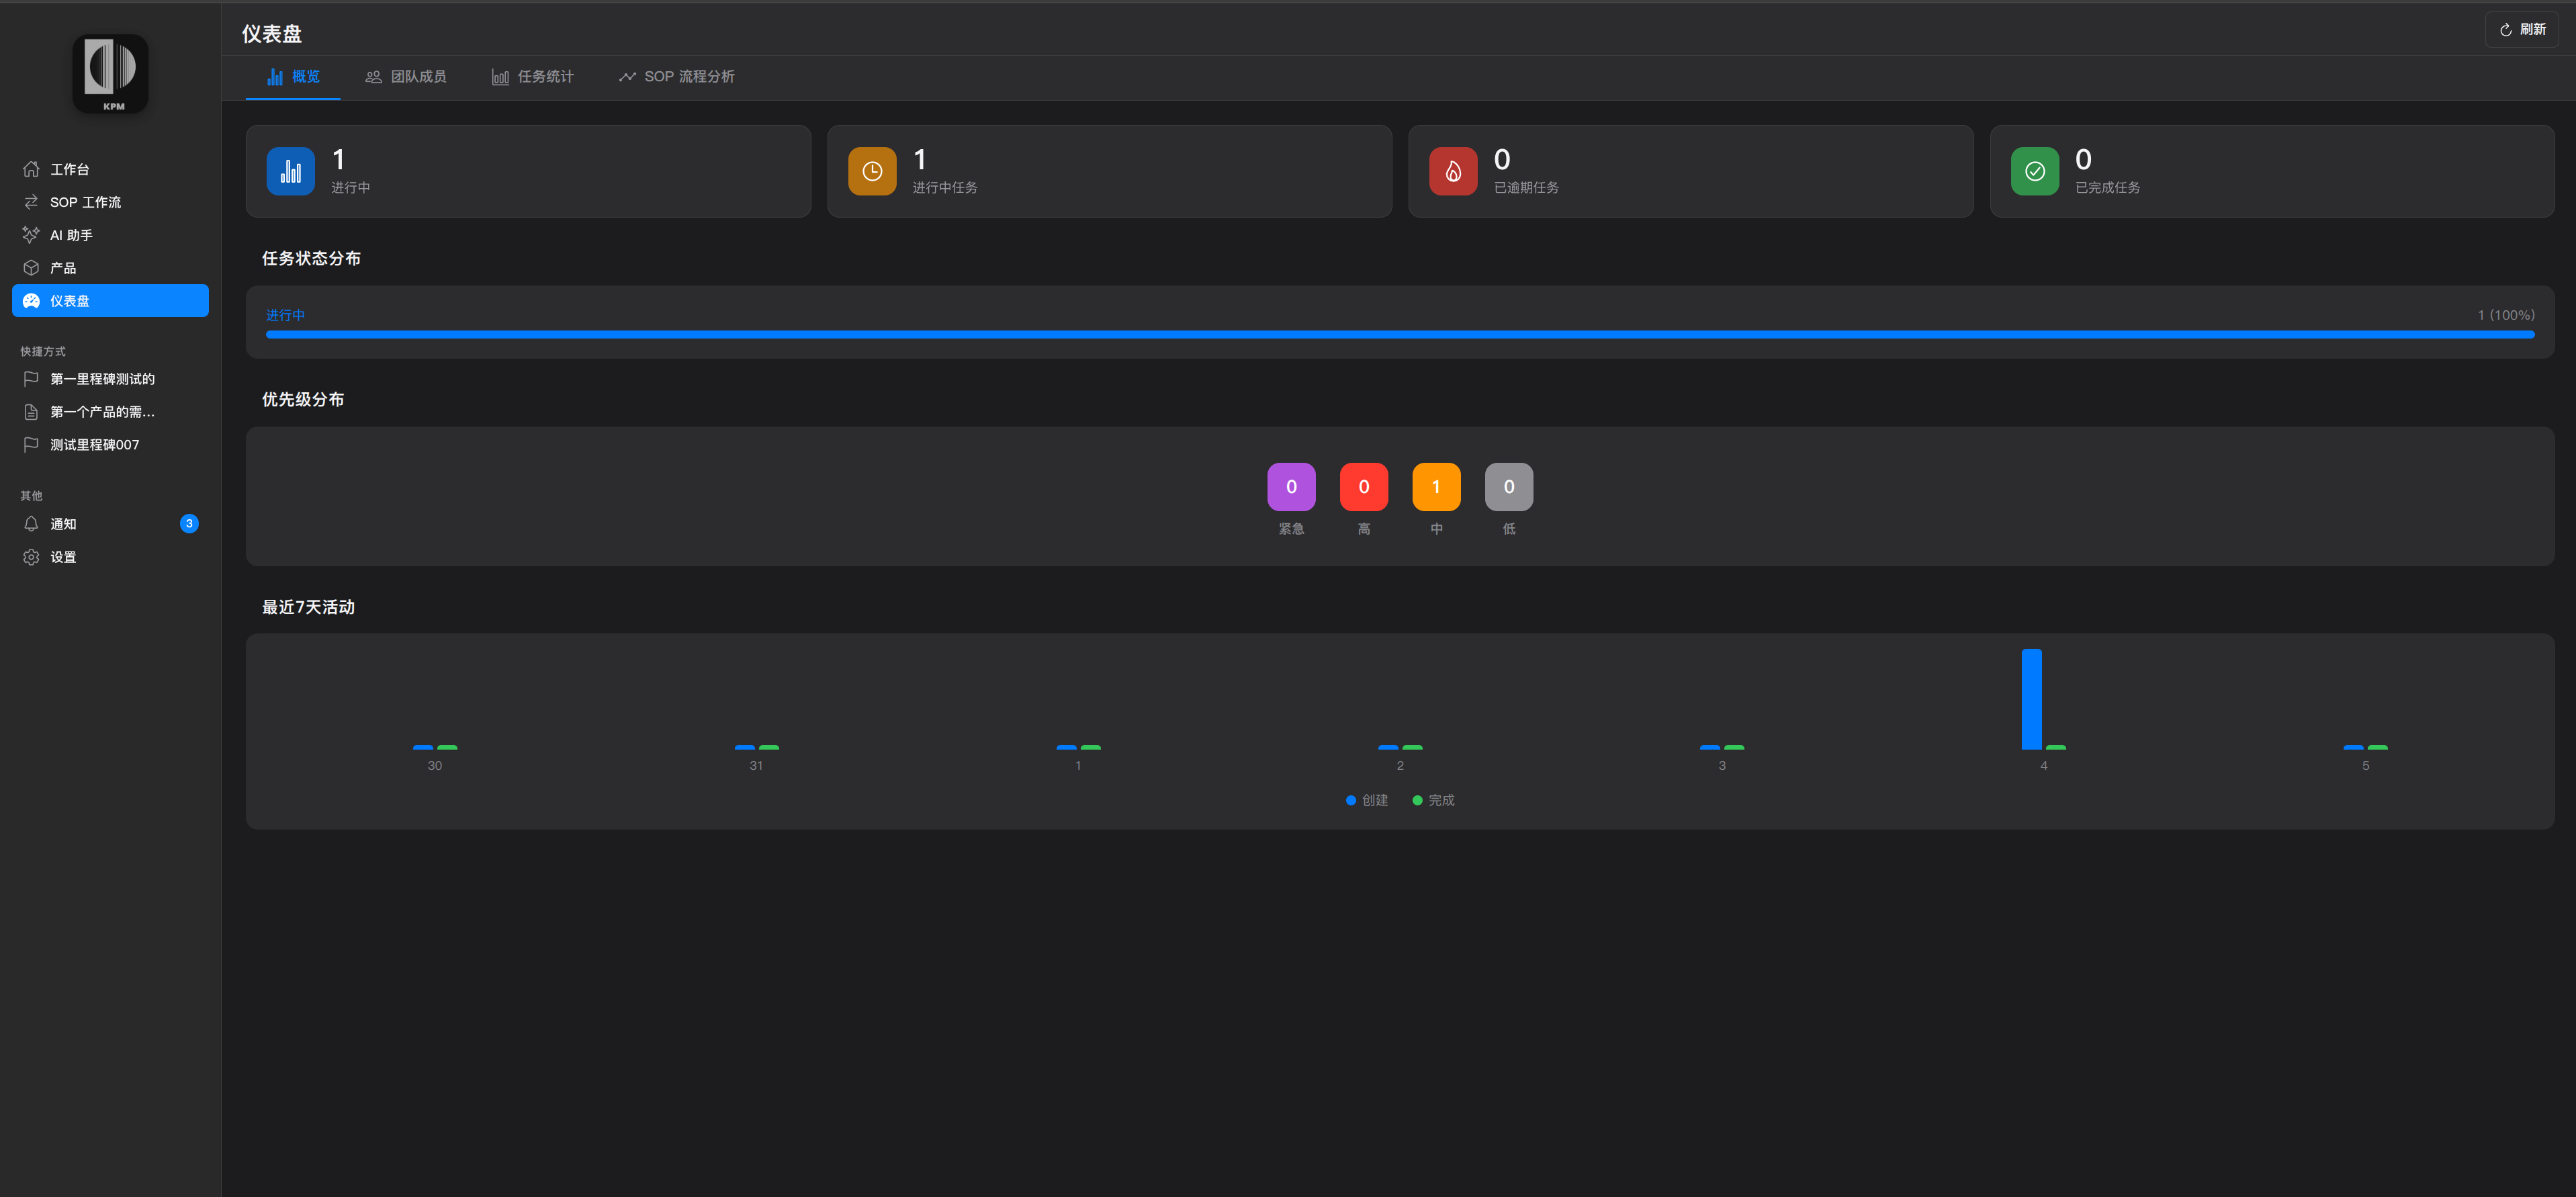2576x1197 pixels.
Task: Open the AI 助手 page
Action: pos(71,235)
